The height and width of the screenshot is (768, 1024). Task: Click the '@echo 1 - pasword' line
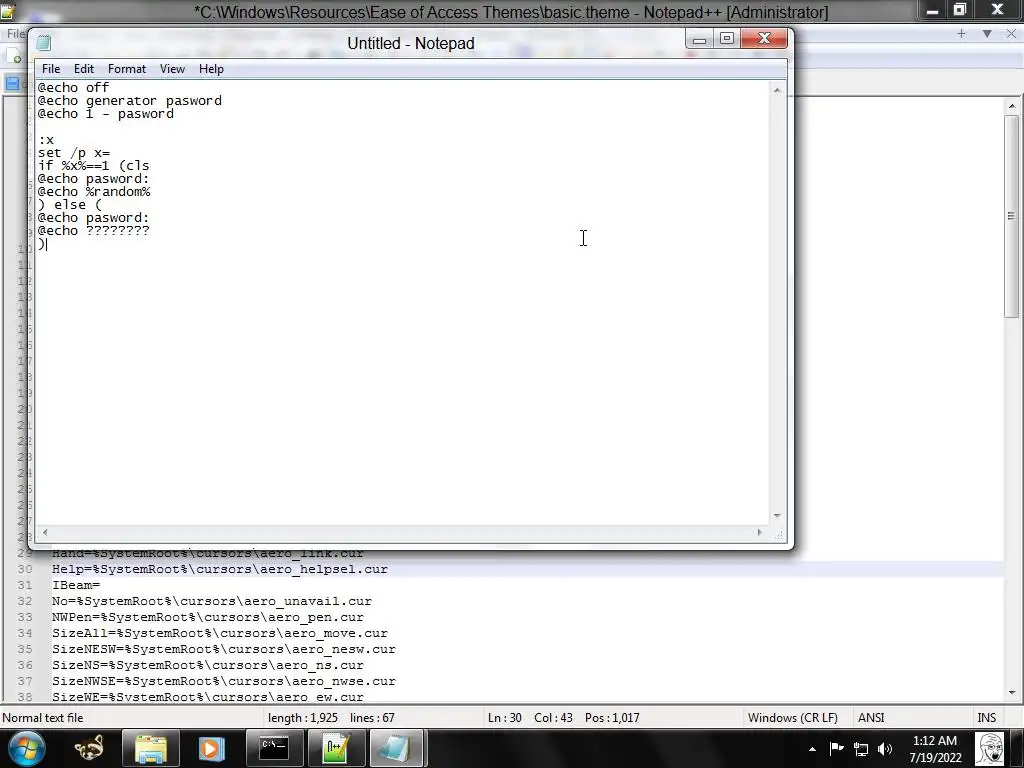coord(105,114)
